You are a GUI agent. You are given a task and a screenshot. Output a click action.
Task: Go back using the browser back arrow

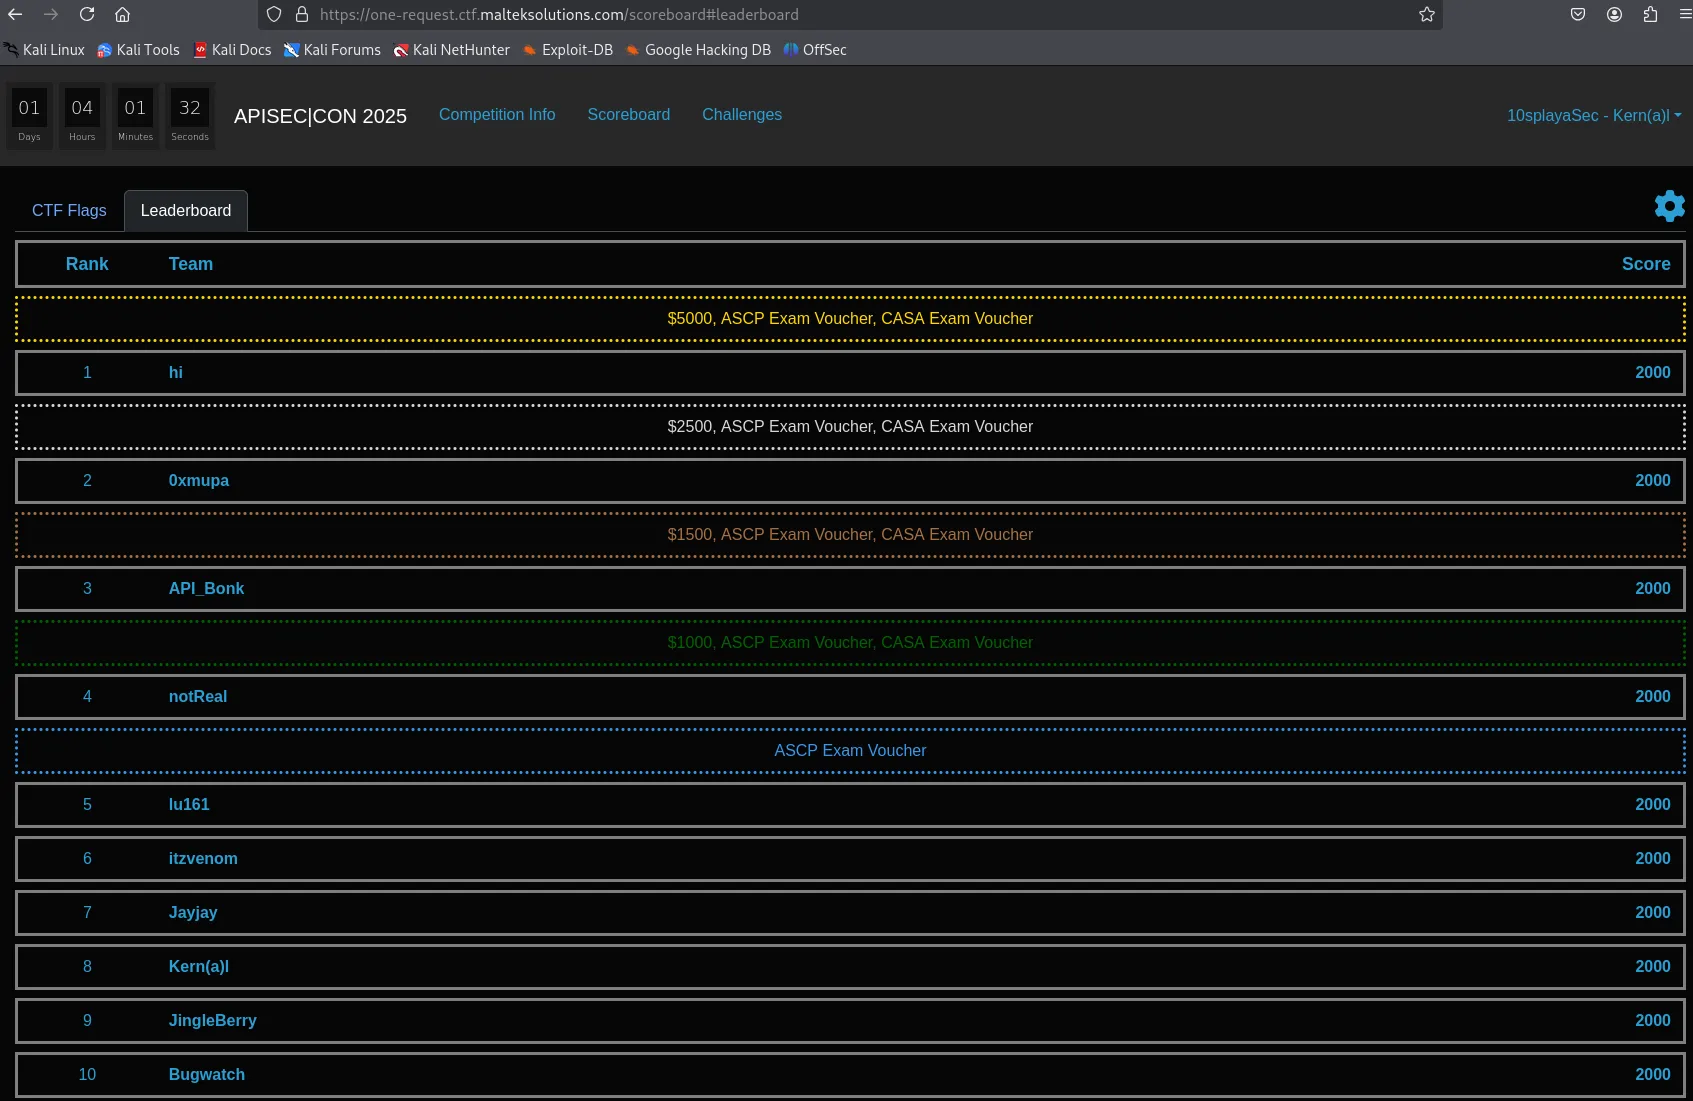pos(15,14)
